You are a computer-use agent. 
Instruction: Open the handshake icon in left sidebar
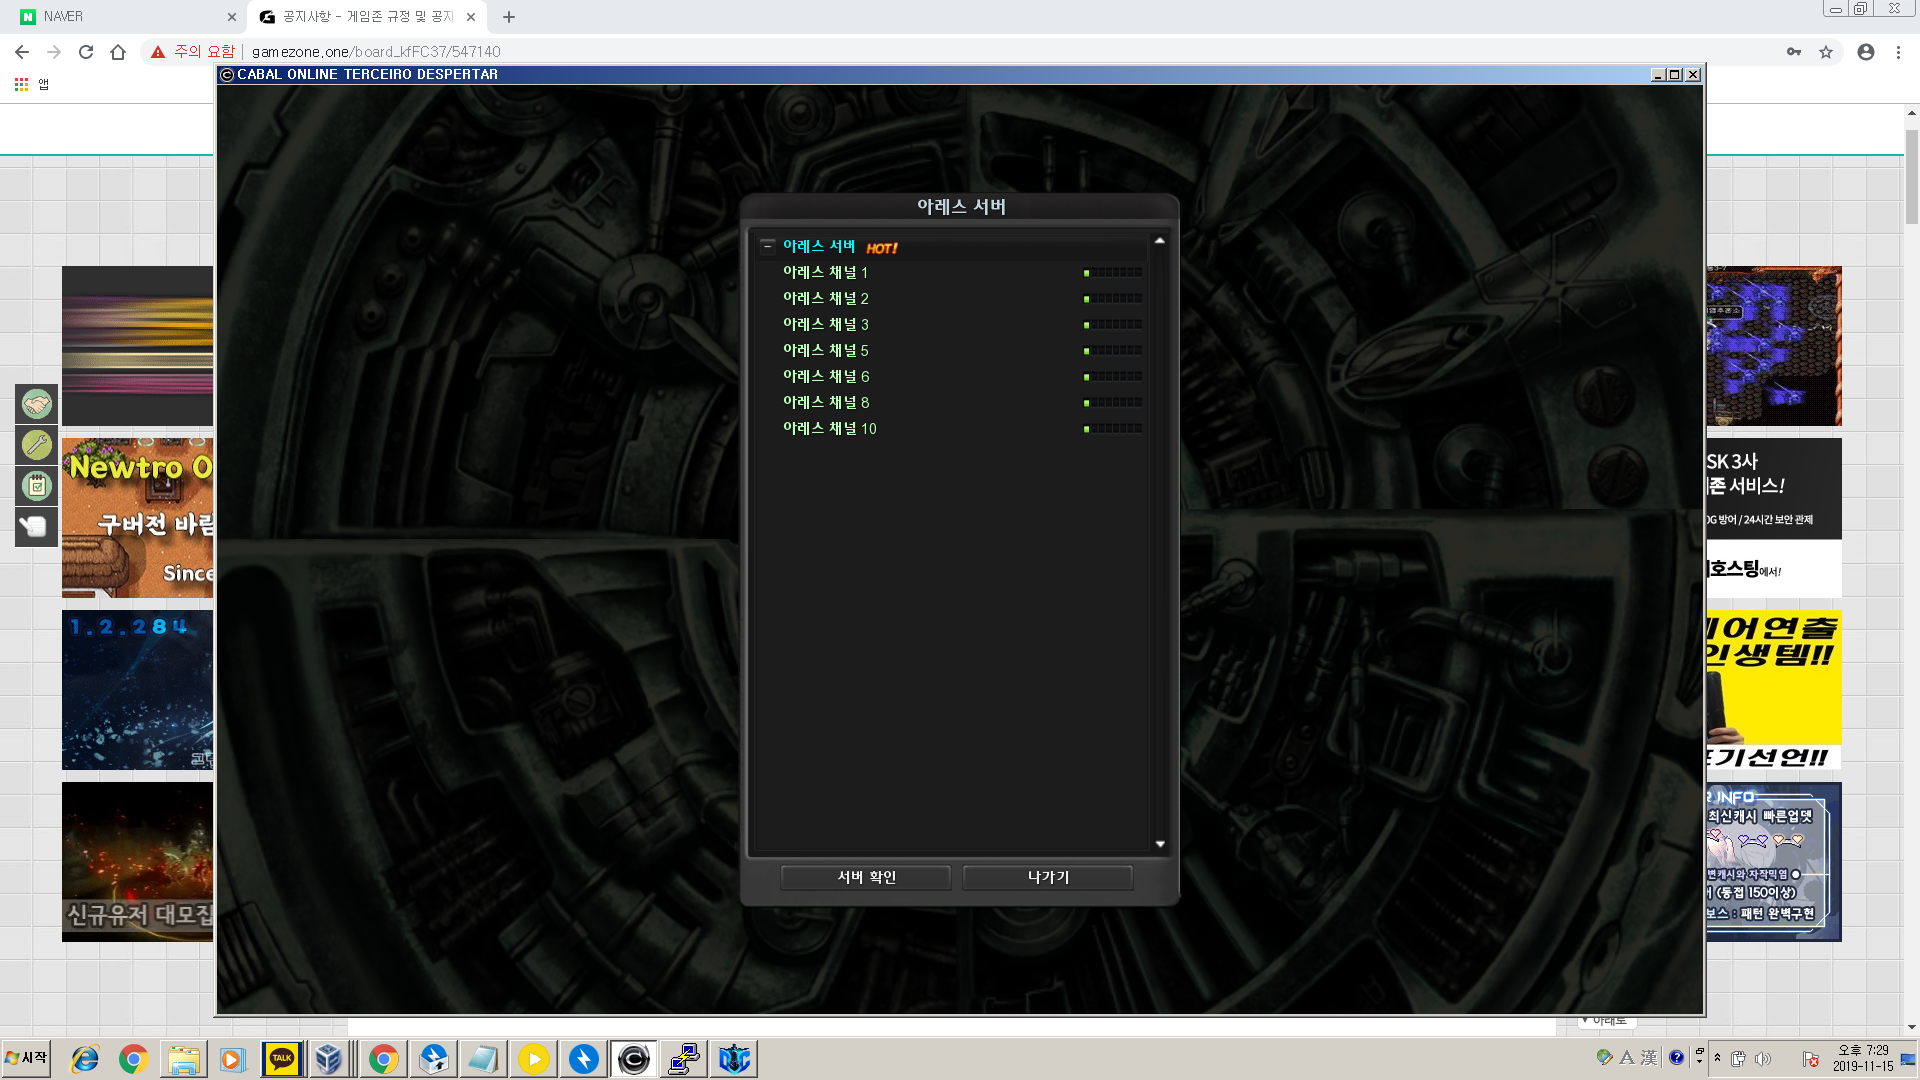pos(37,404)
